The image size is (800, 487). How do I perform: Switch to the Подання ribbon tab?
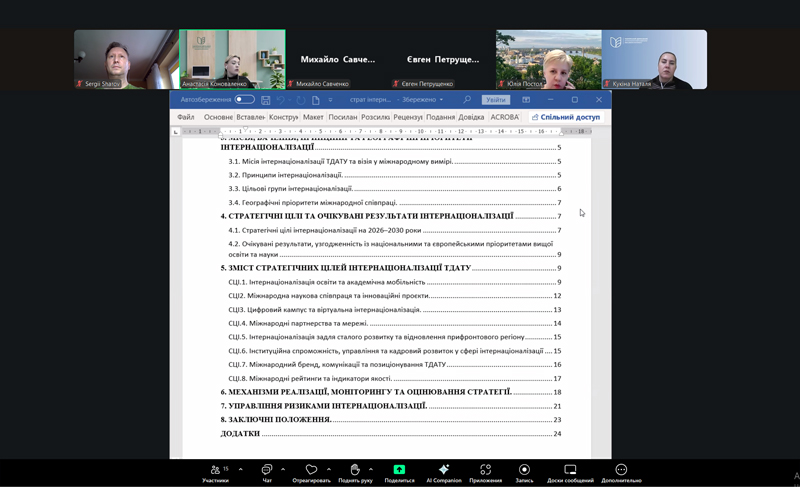(440, 117)
